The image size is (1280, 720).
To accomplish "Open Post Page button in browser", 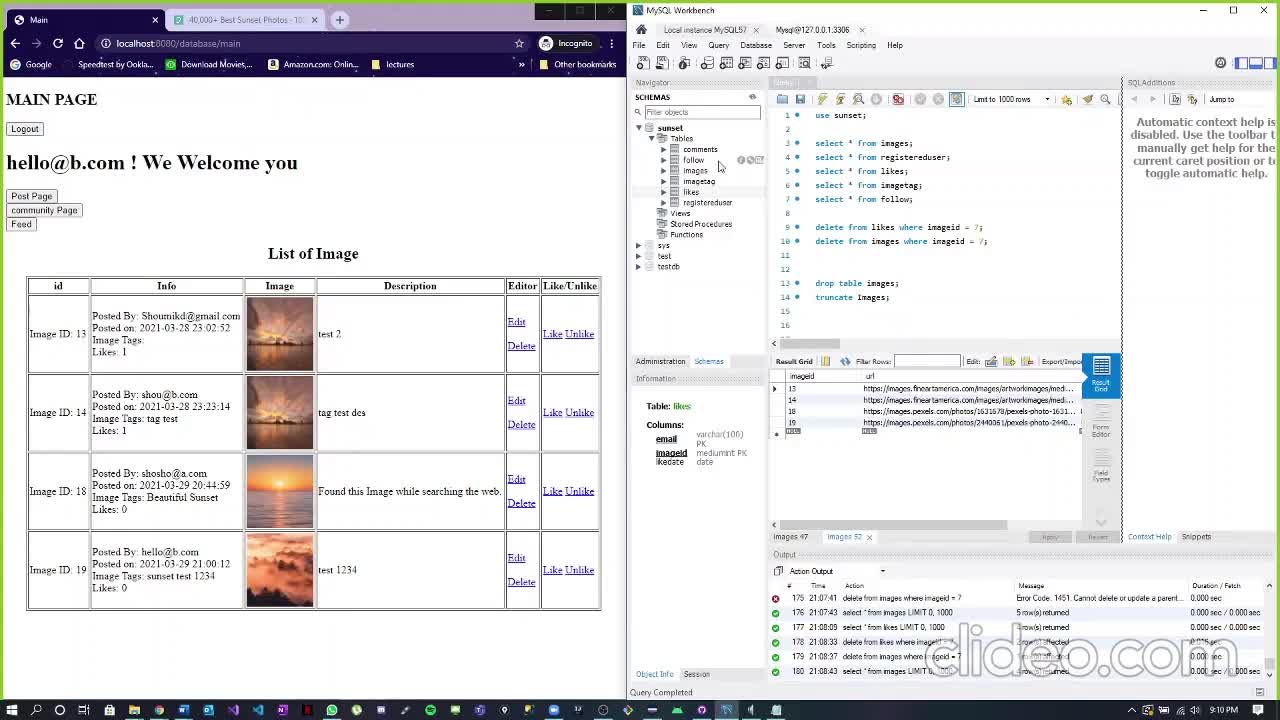I will (x=32, y=196).
